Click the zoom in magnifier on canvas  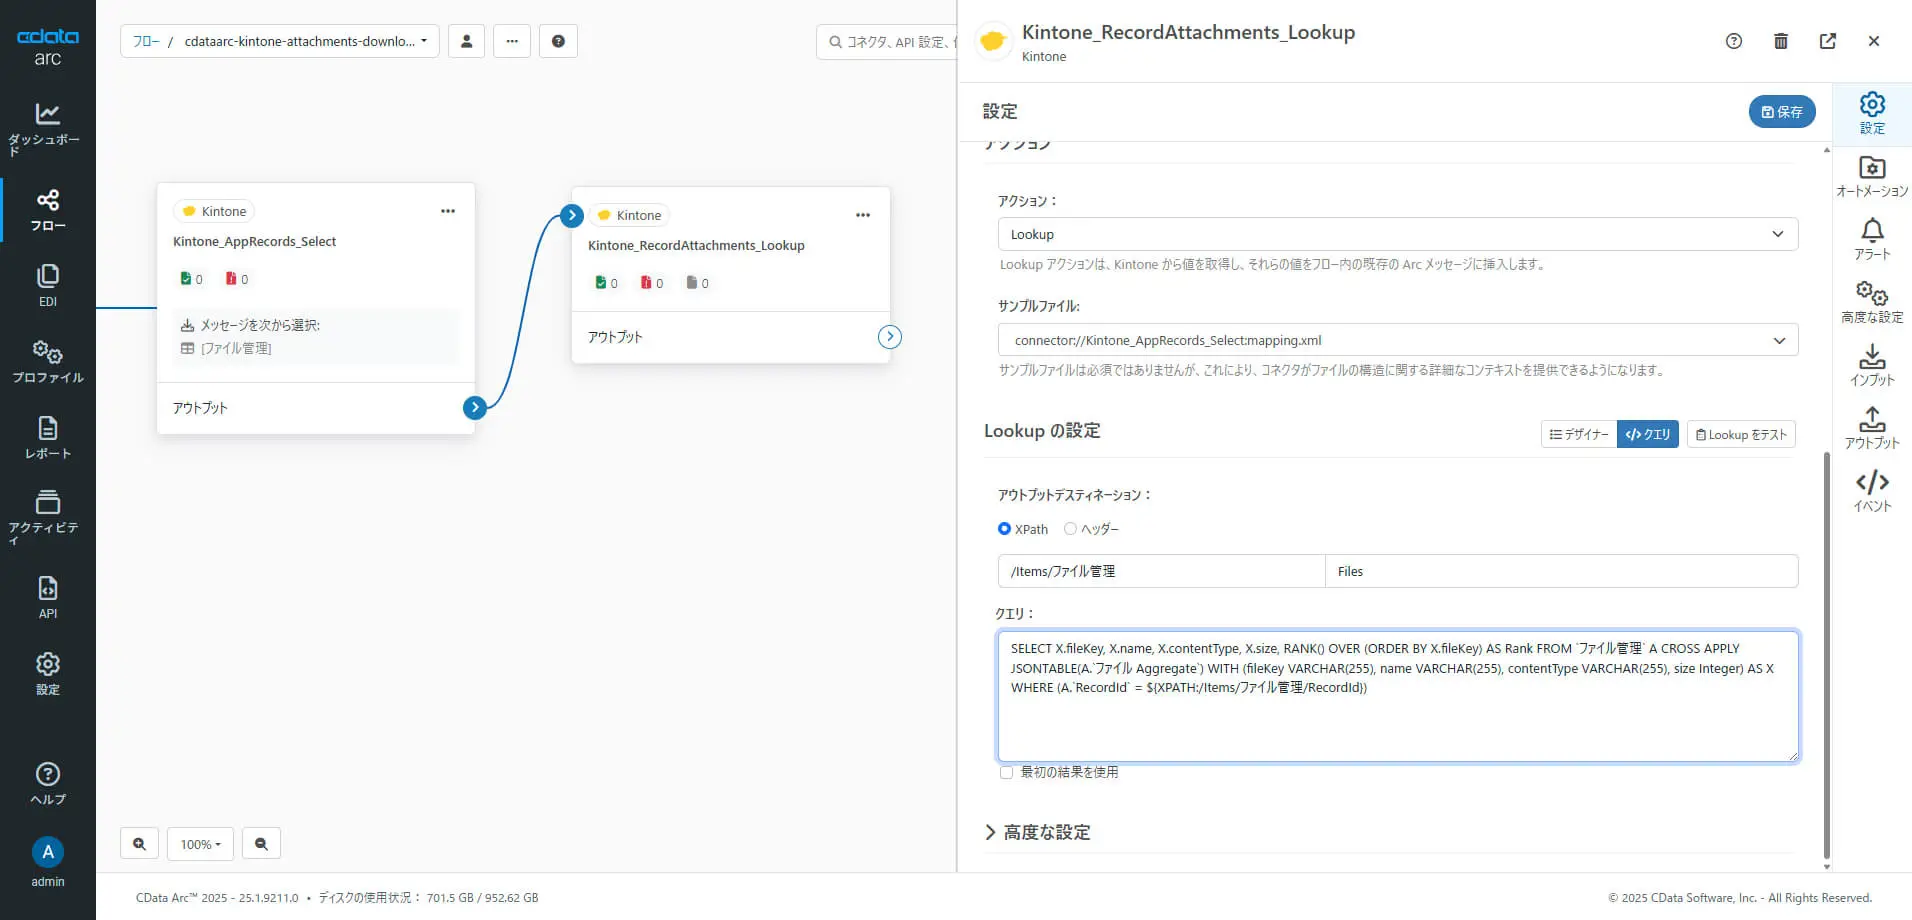click(x=139, y=844)
